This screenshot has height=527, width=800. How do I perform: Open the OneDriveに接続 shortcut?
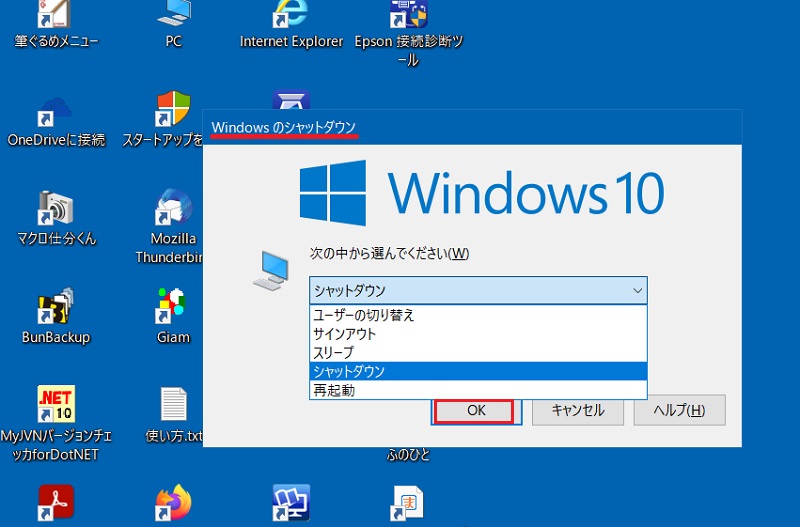[56, 122]
